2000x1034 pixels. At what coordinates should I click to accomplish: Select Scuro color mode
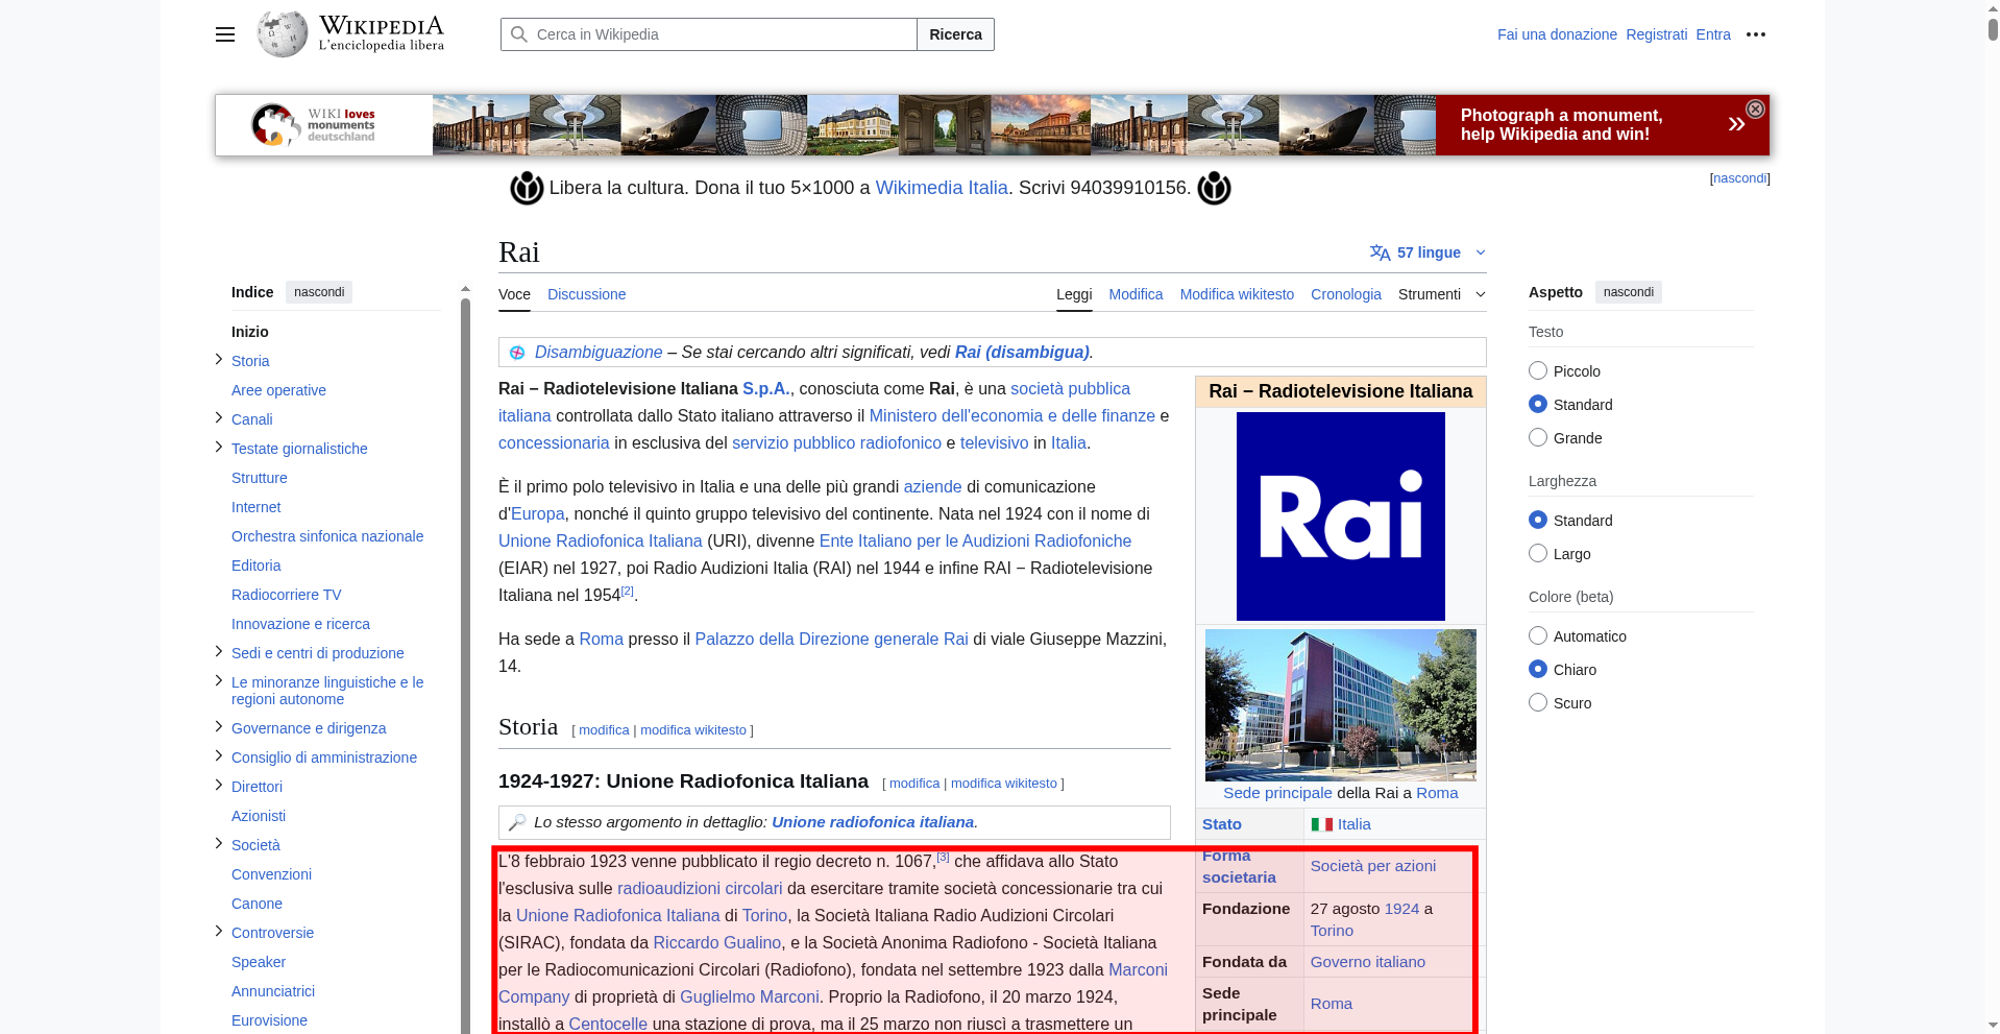click(x=1538, y=702)
